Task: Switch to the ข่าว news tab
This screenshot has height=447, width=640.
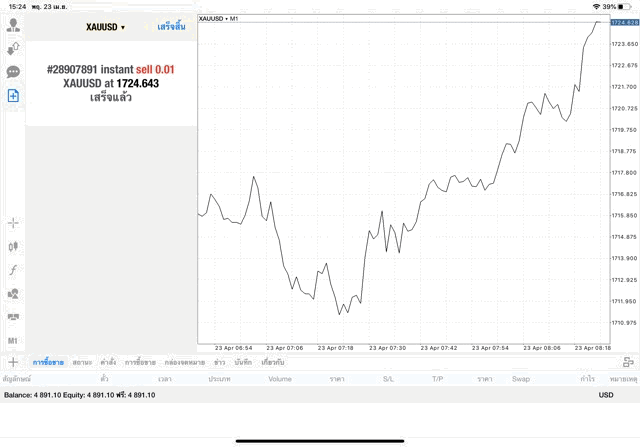Action: tap(220, 362)
